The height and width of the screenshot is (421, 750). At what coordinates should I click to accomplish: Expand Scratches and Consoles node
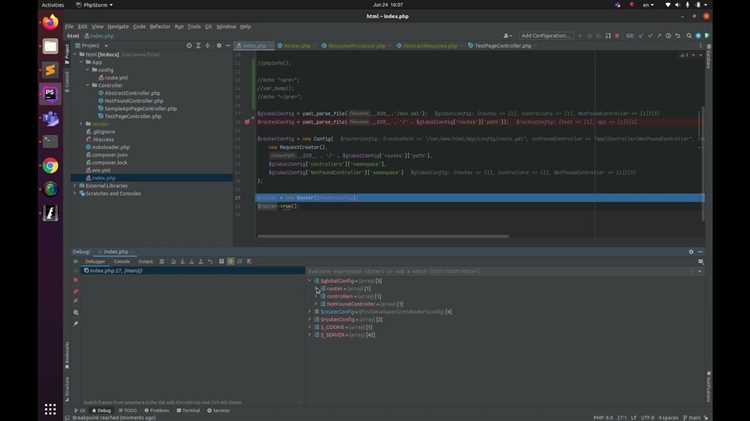pyautogui.click(x=75, y=193)
